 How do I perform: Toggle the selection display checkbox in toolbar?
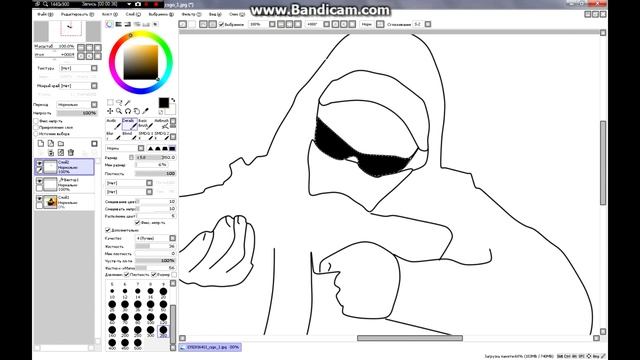click(221, 24)
